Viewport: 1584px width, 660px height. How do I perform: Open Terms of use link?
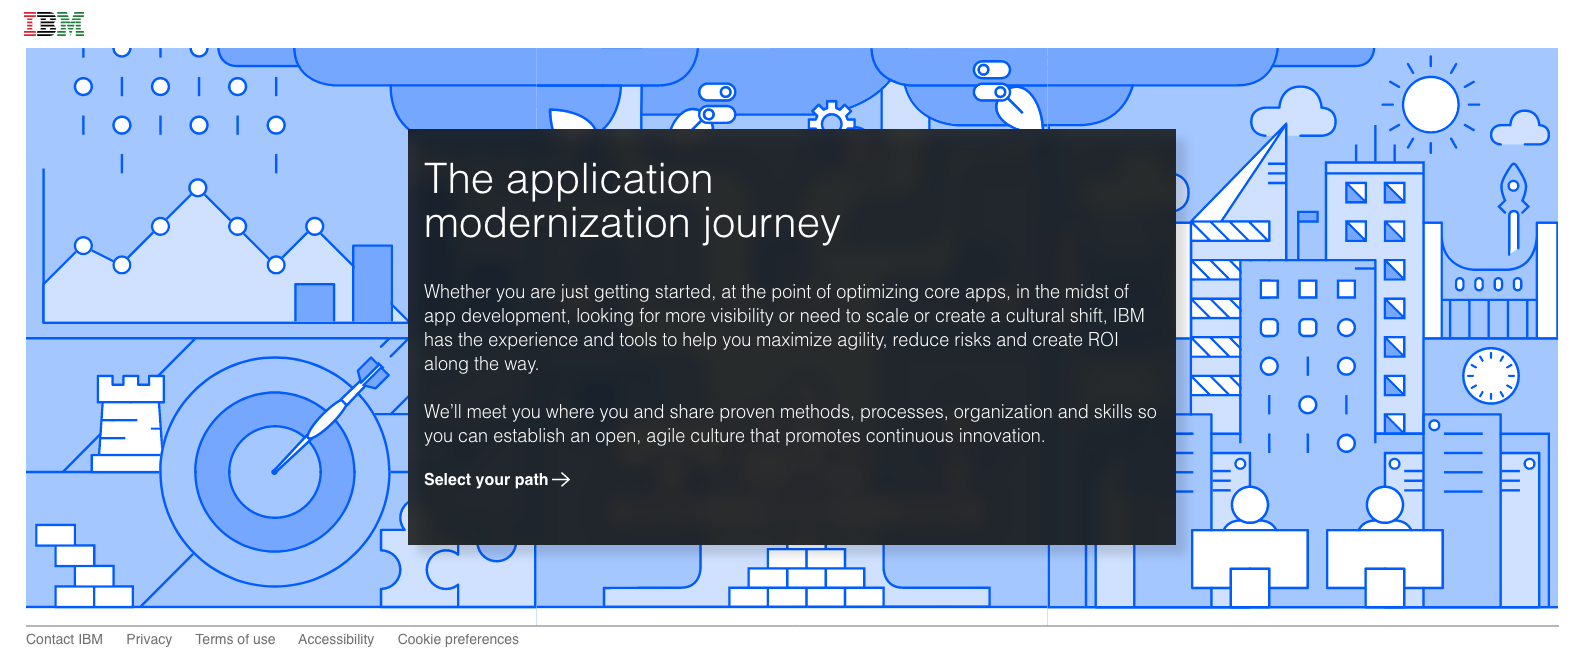click(235, 640)
